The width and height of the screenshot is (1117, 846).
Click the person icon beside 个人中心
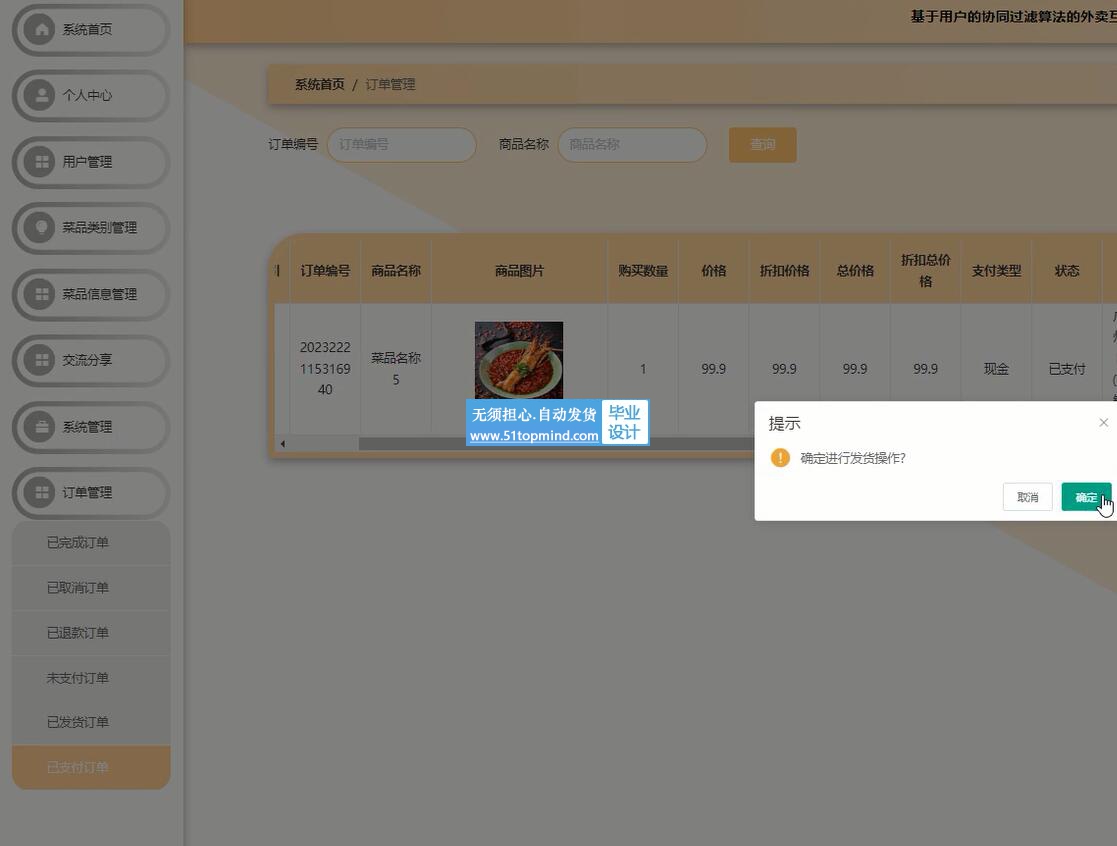pyautogui.click(x=41, y=96)
